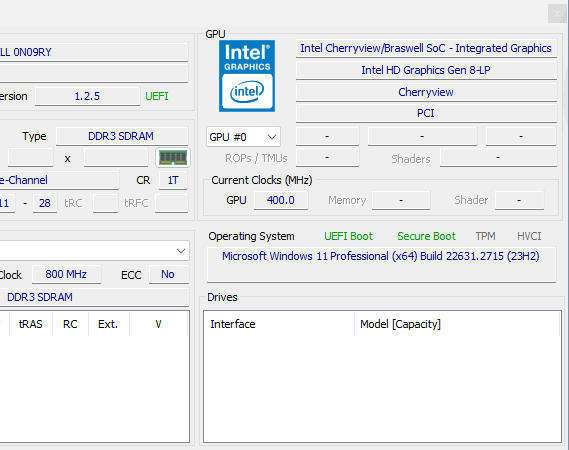Click the Cherryview codename field
Screen dimensions: 569x450
[x=426, y=92]
